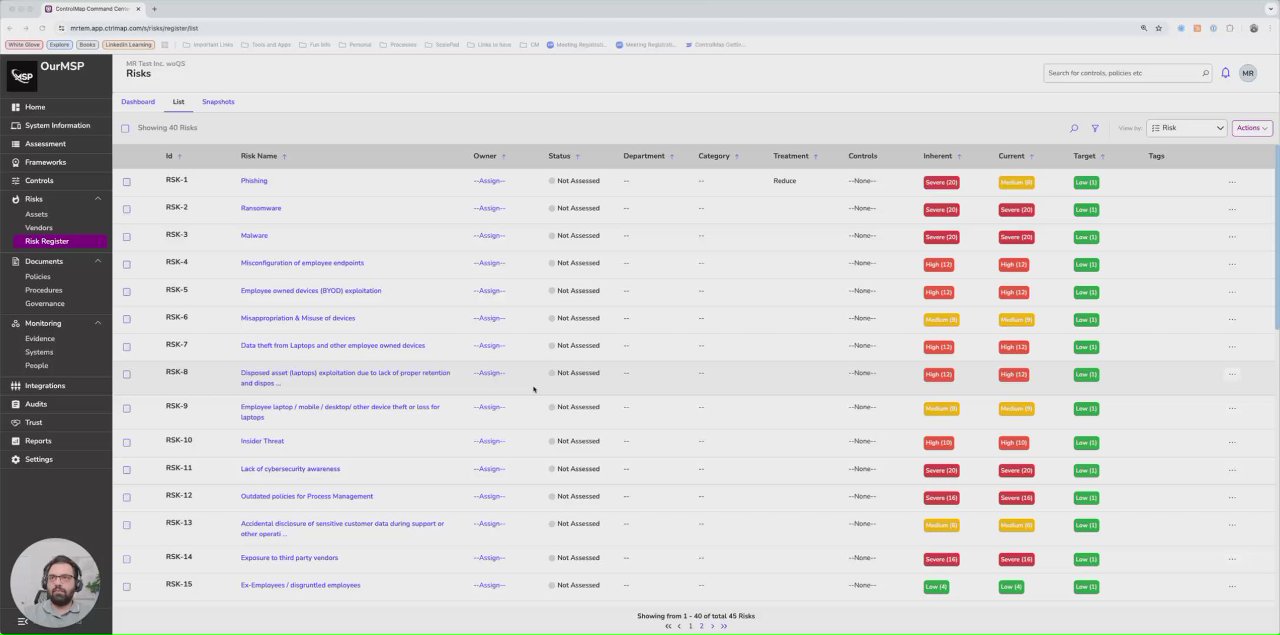Screen dimensions: 1280x635
Task: Assign owner for Malware risk
Action: pos(489,236)
